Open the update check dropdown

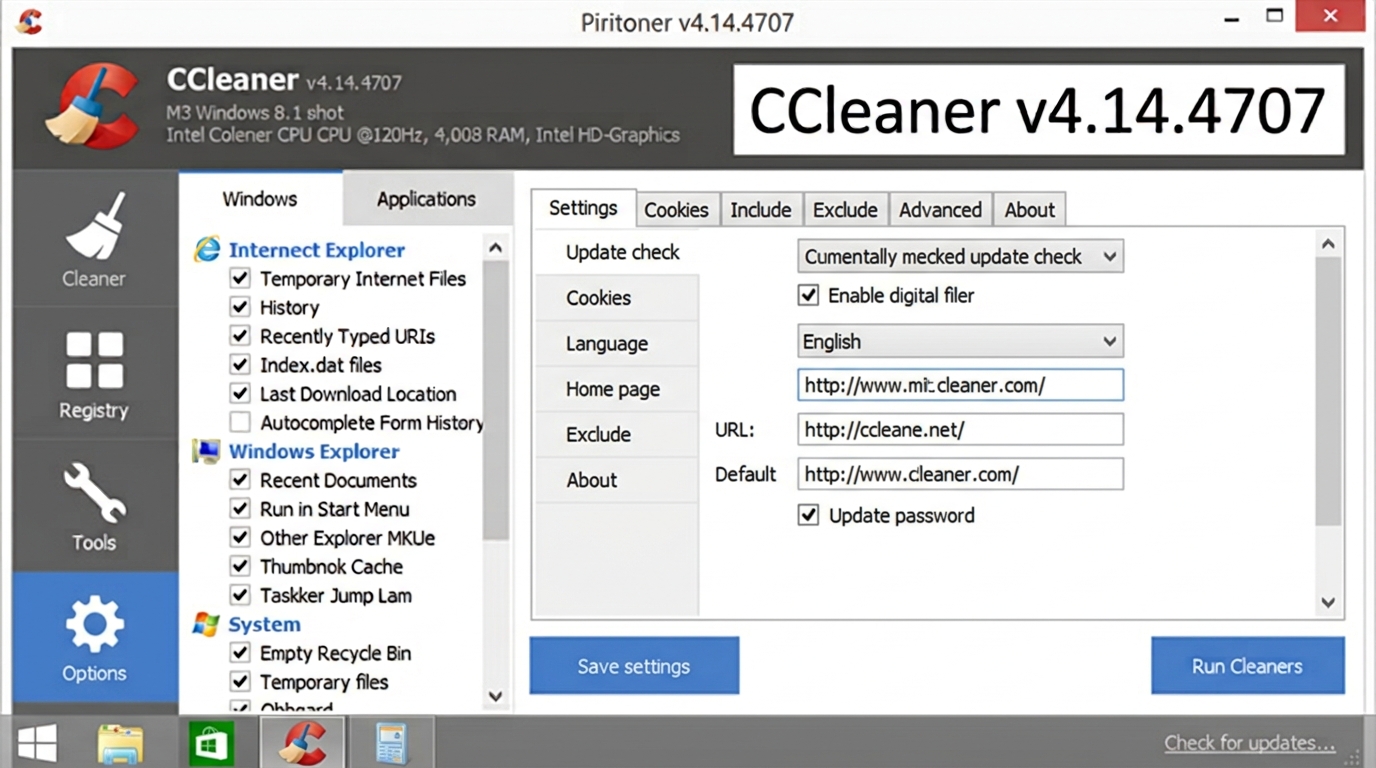(960, 256)
